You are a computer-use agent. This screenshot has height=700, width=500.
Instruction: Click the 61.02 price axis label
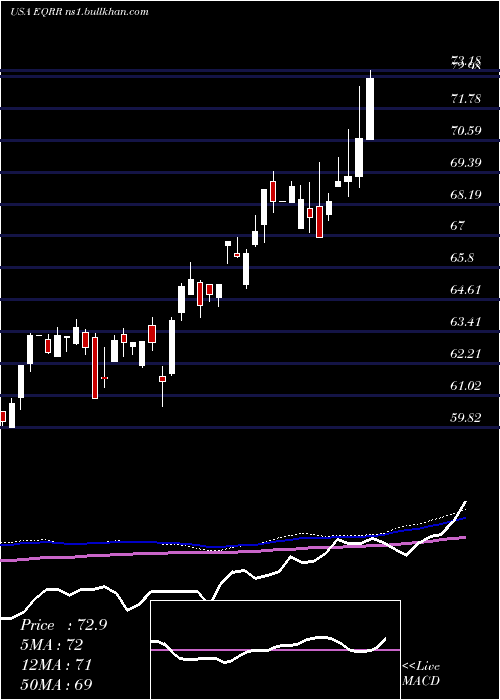pos(466,386)
